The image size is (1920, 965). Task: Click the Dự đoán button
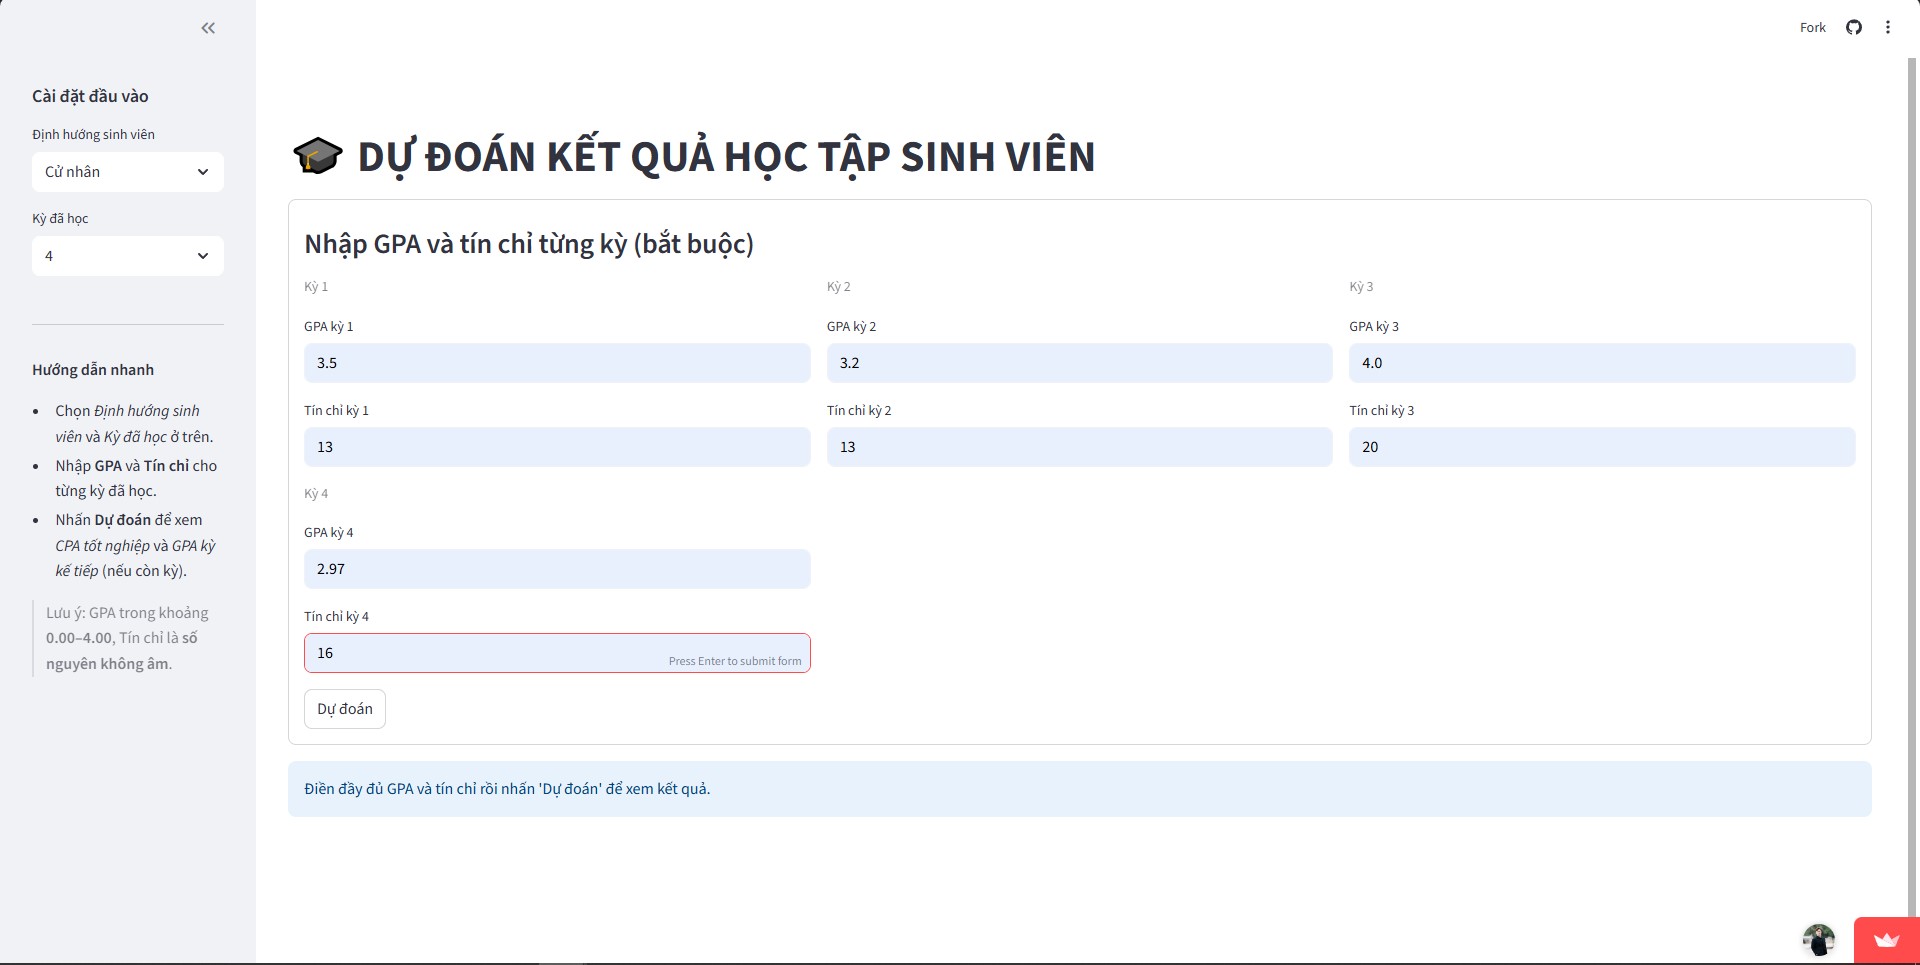(x=345, y=709)
